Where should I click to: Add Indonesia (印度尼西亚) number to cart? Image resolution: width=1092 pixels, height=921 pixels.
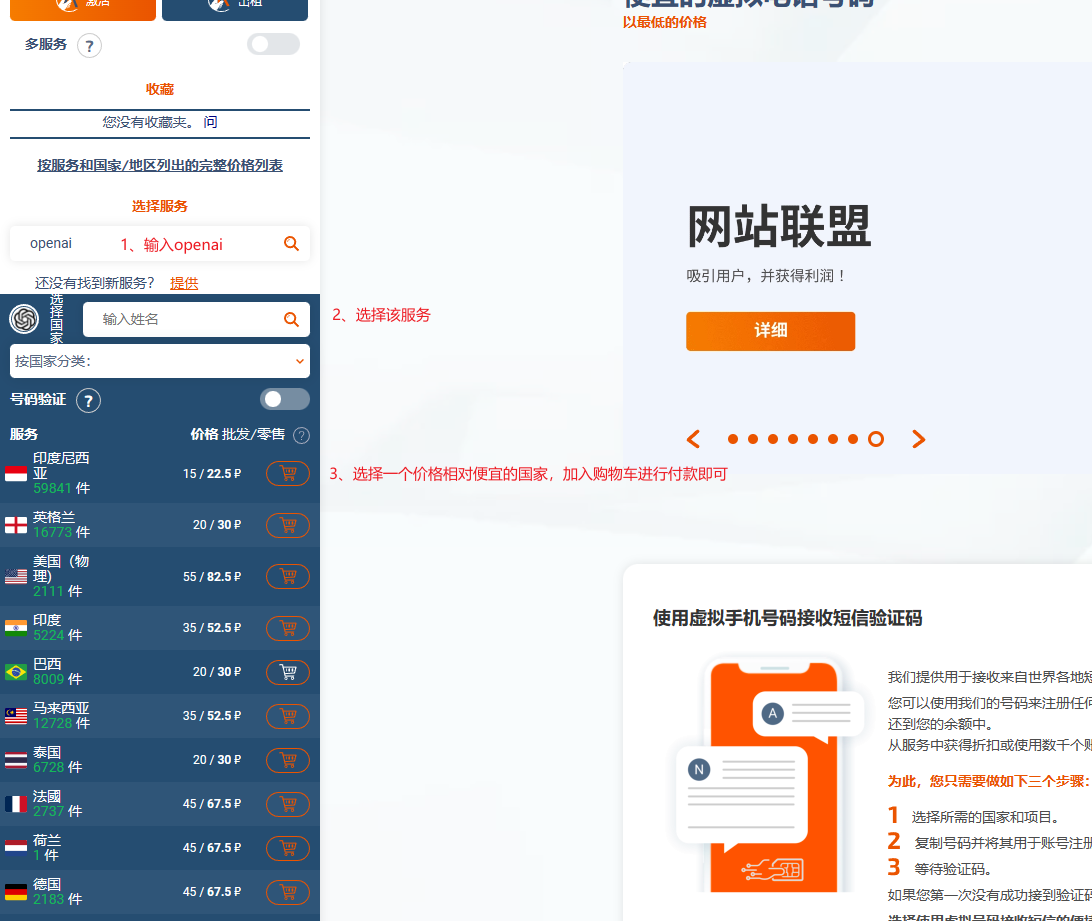click(288, 474)
